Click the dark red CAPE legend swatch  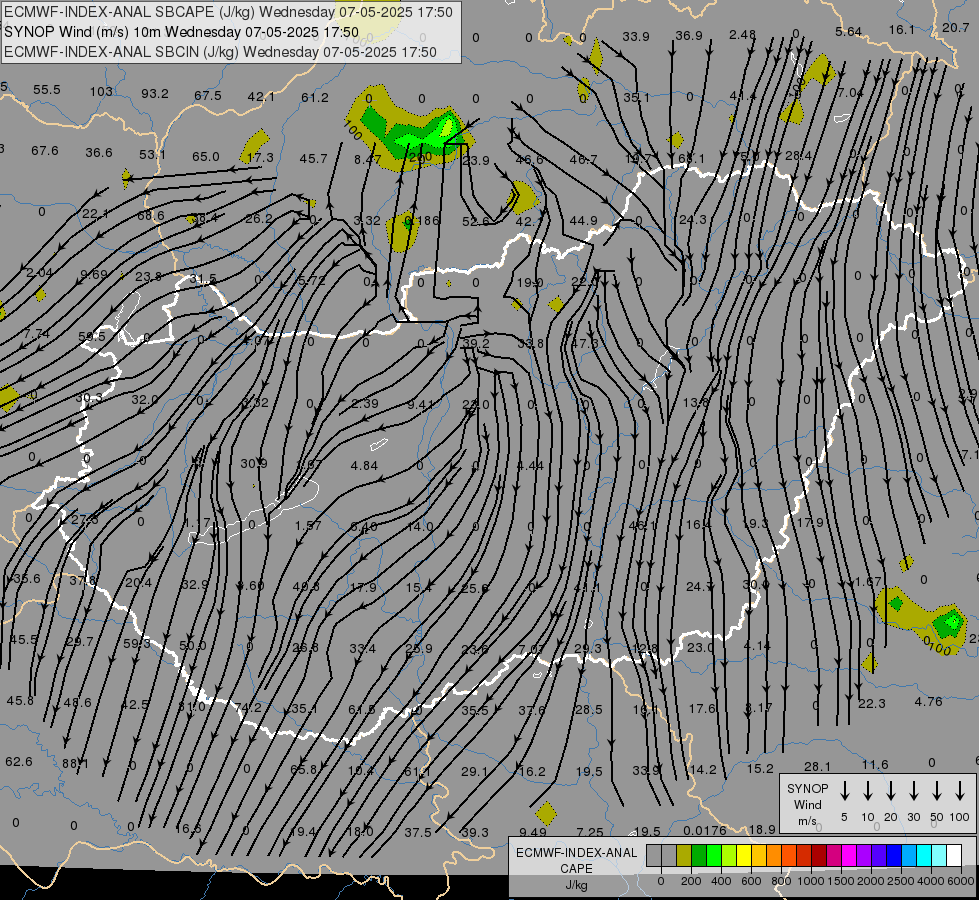[x=819, y=856]
